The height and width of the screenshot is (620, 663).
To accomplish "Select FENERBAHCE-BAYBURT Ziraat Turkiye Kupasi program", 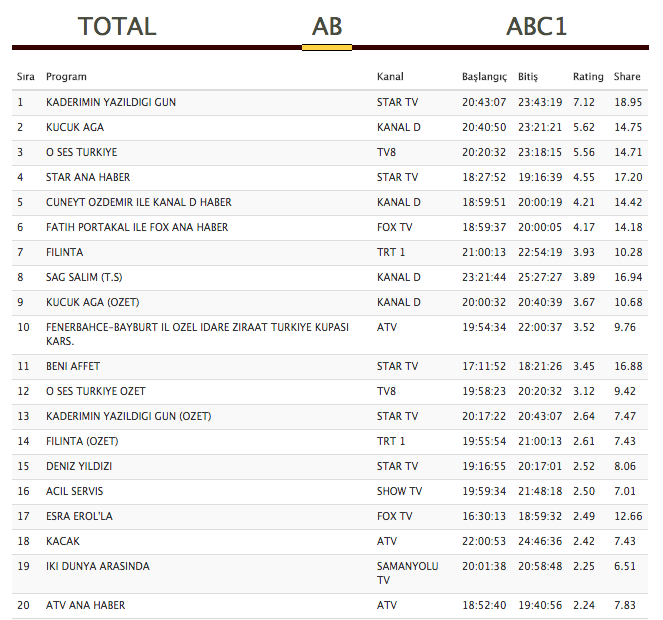I will [197, 334].
